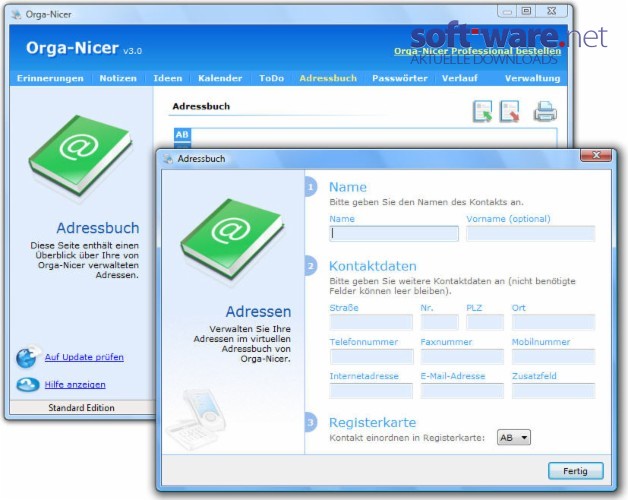The width and height of the screenshot is (628, 500).
Task: Click the Internetadresse input field
Action: point(371,391)
